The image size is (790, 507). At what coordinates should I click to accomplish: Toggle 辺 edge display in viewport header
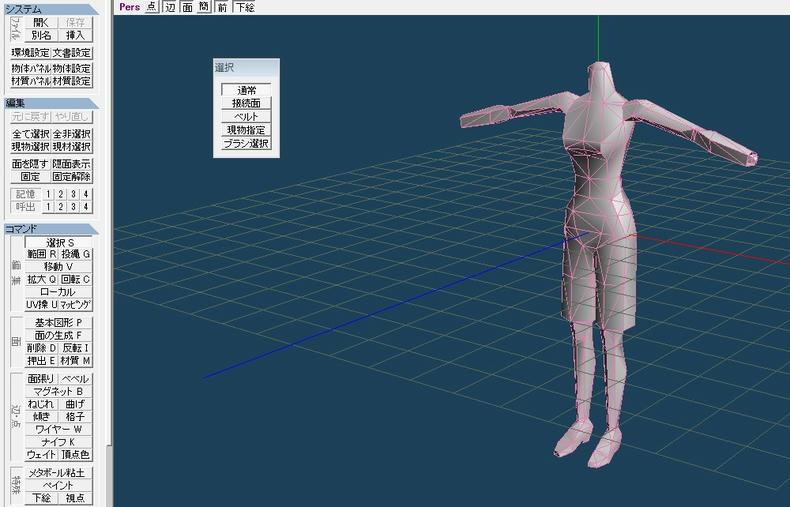170,7
